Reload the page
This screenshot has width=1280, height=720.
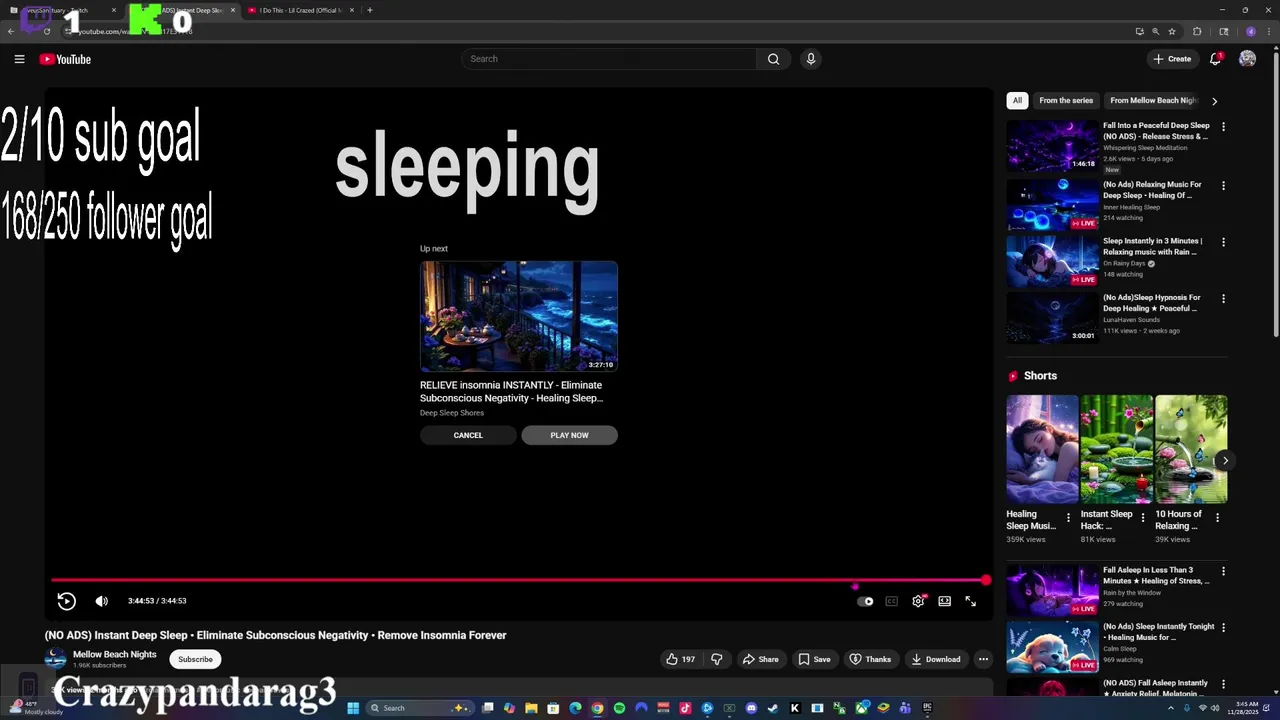[x=47, y=31]
